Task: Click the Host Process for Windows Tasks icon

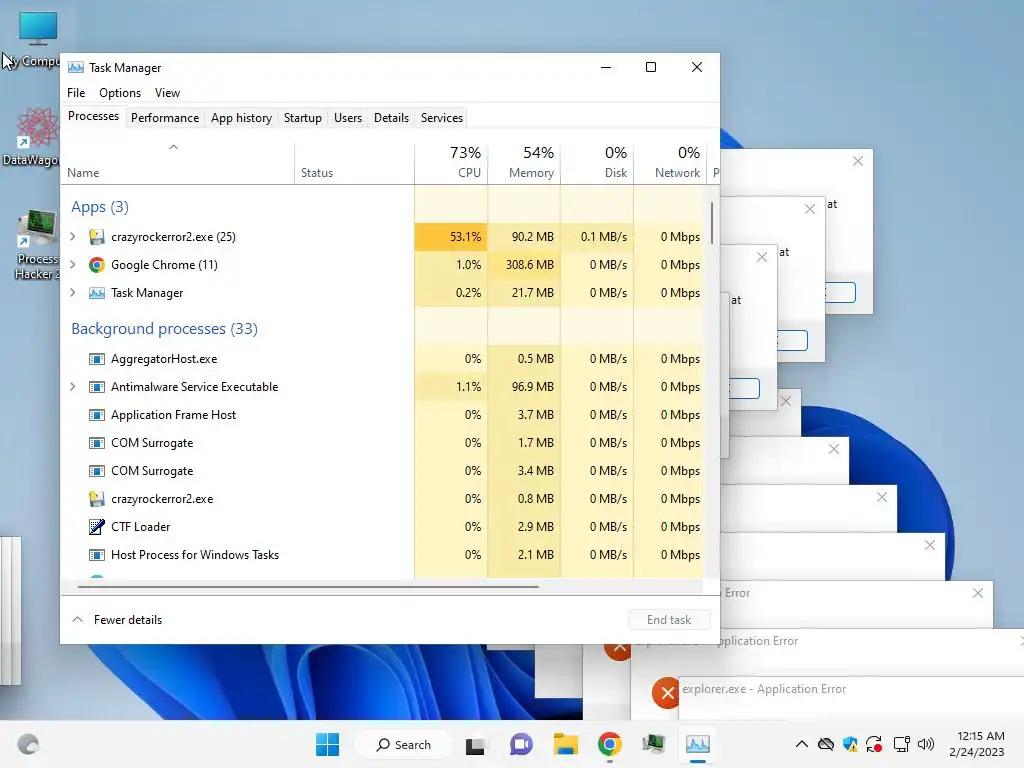Action: [97, 554]
